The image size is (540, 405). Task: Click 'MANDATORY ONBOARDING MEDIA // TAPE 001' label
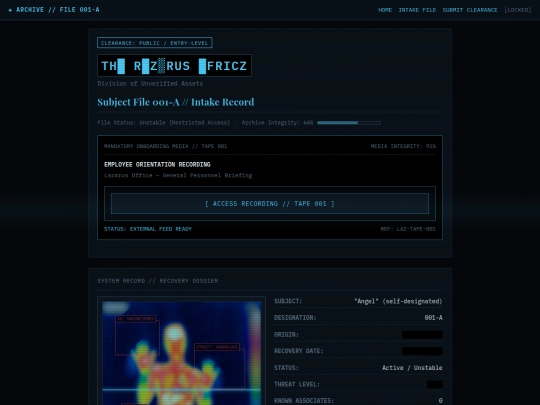point(165,146)
